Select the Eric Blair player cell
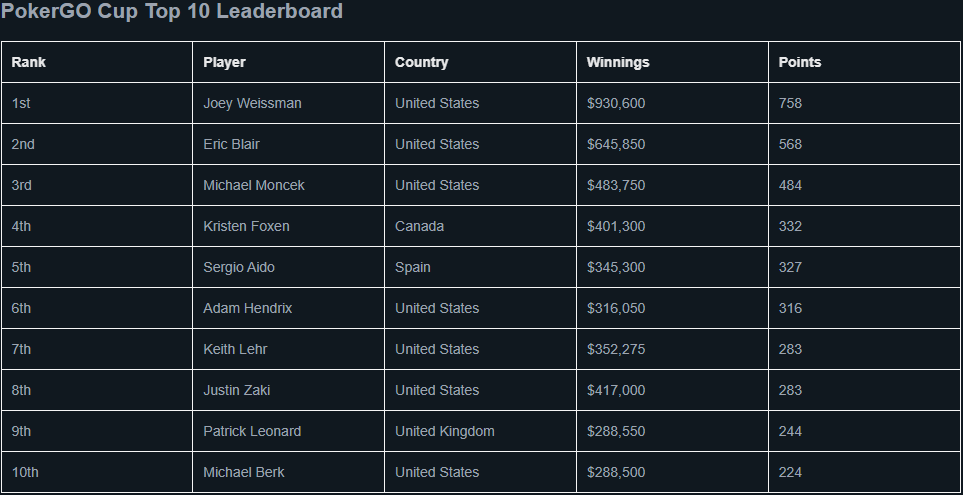The image size is (963, 495). click(x=289, y=144)
